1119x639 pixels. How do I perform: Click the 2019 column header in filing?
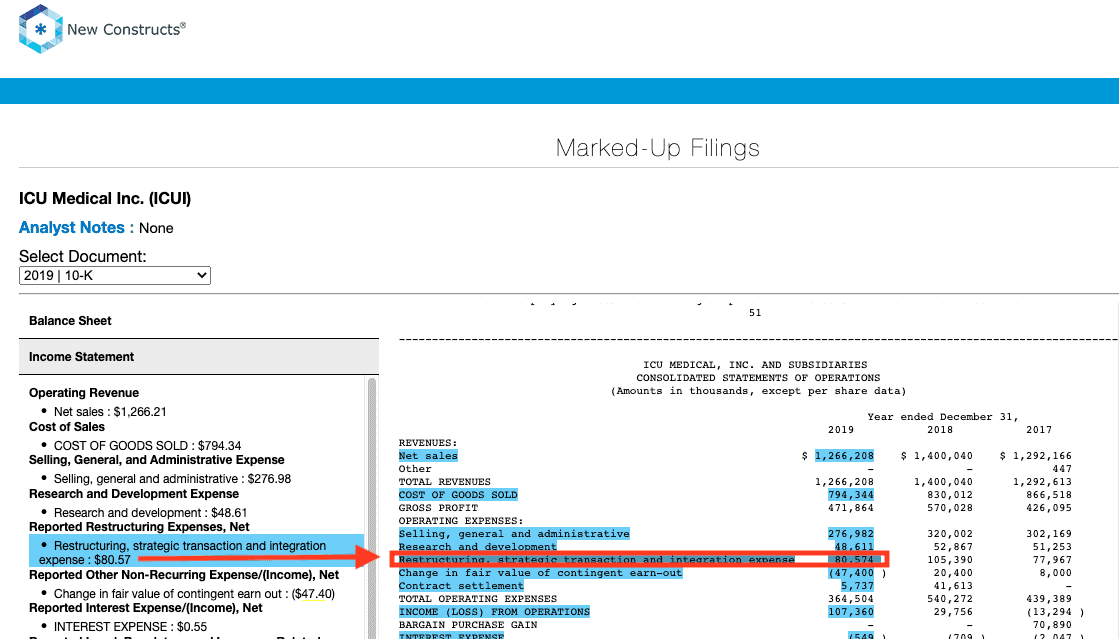click(841, 430)
